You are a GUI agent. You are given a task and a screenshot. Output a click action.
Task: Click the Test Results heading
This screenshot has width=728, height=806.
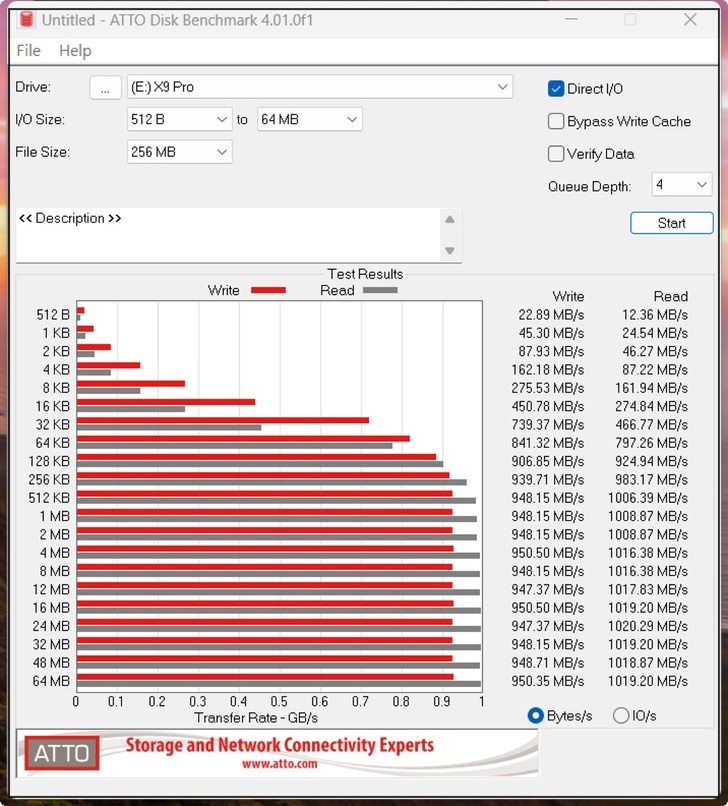pos(365,274)
